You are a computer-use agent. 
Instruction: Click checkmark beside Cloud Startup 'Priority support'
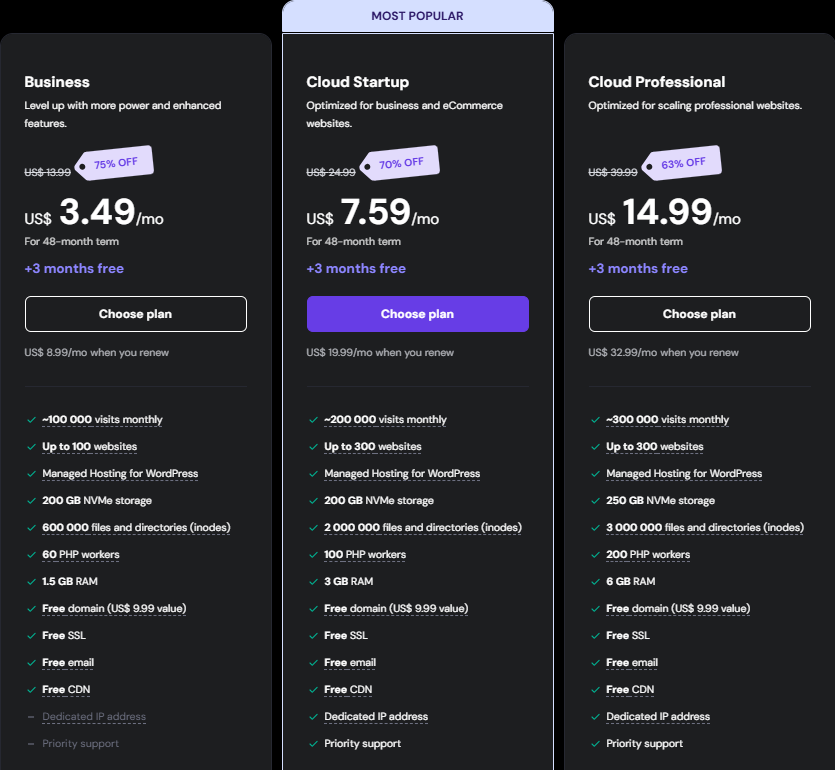coord(313,744)
